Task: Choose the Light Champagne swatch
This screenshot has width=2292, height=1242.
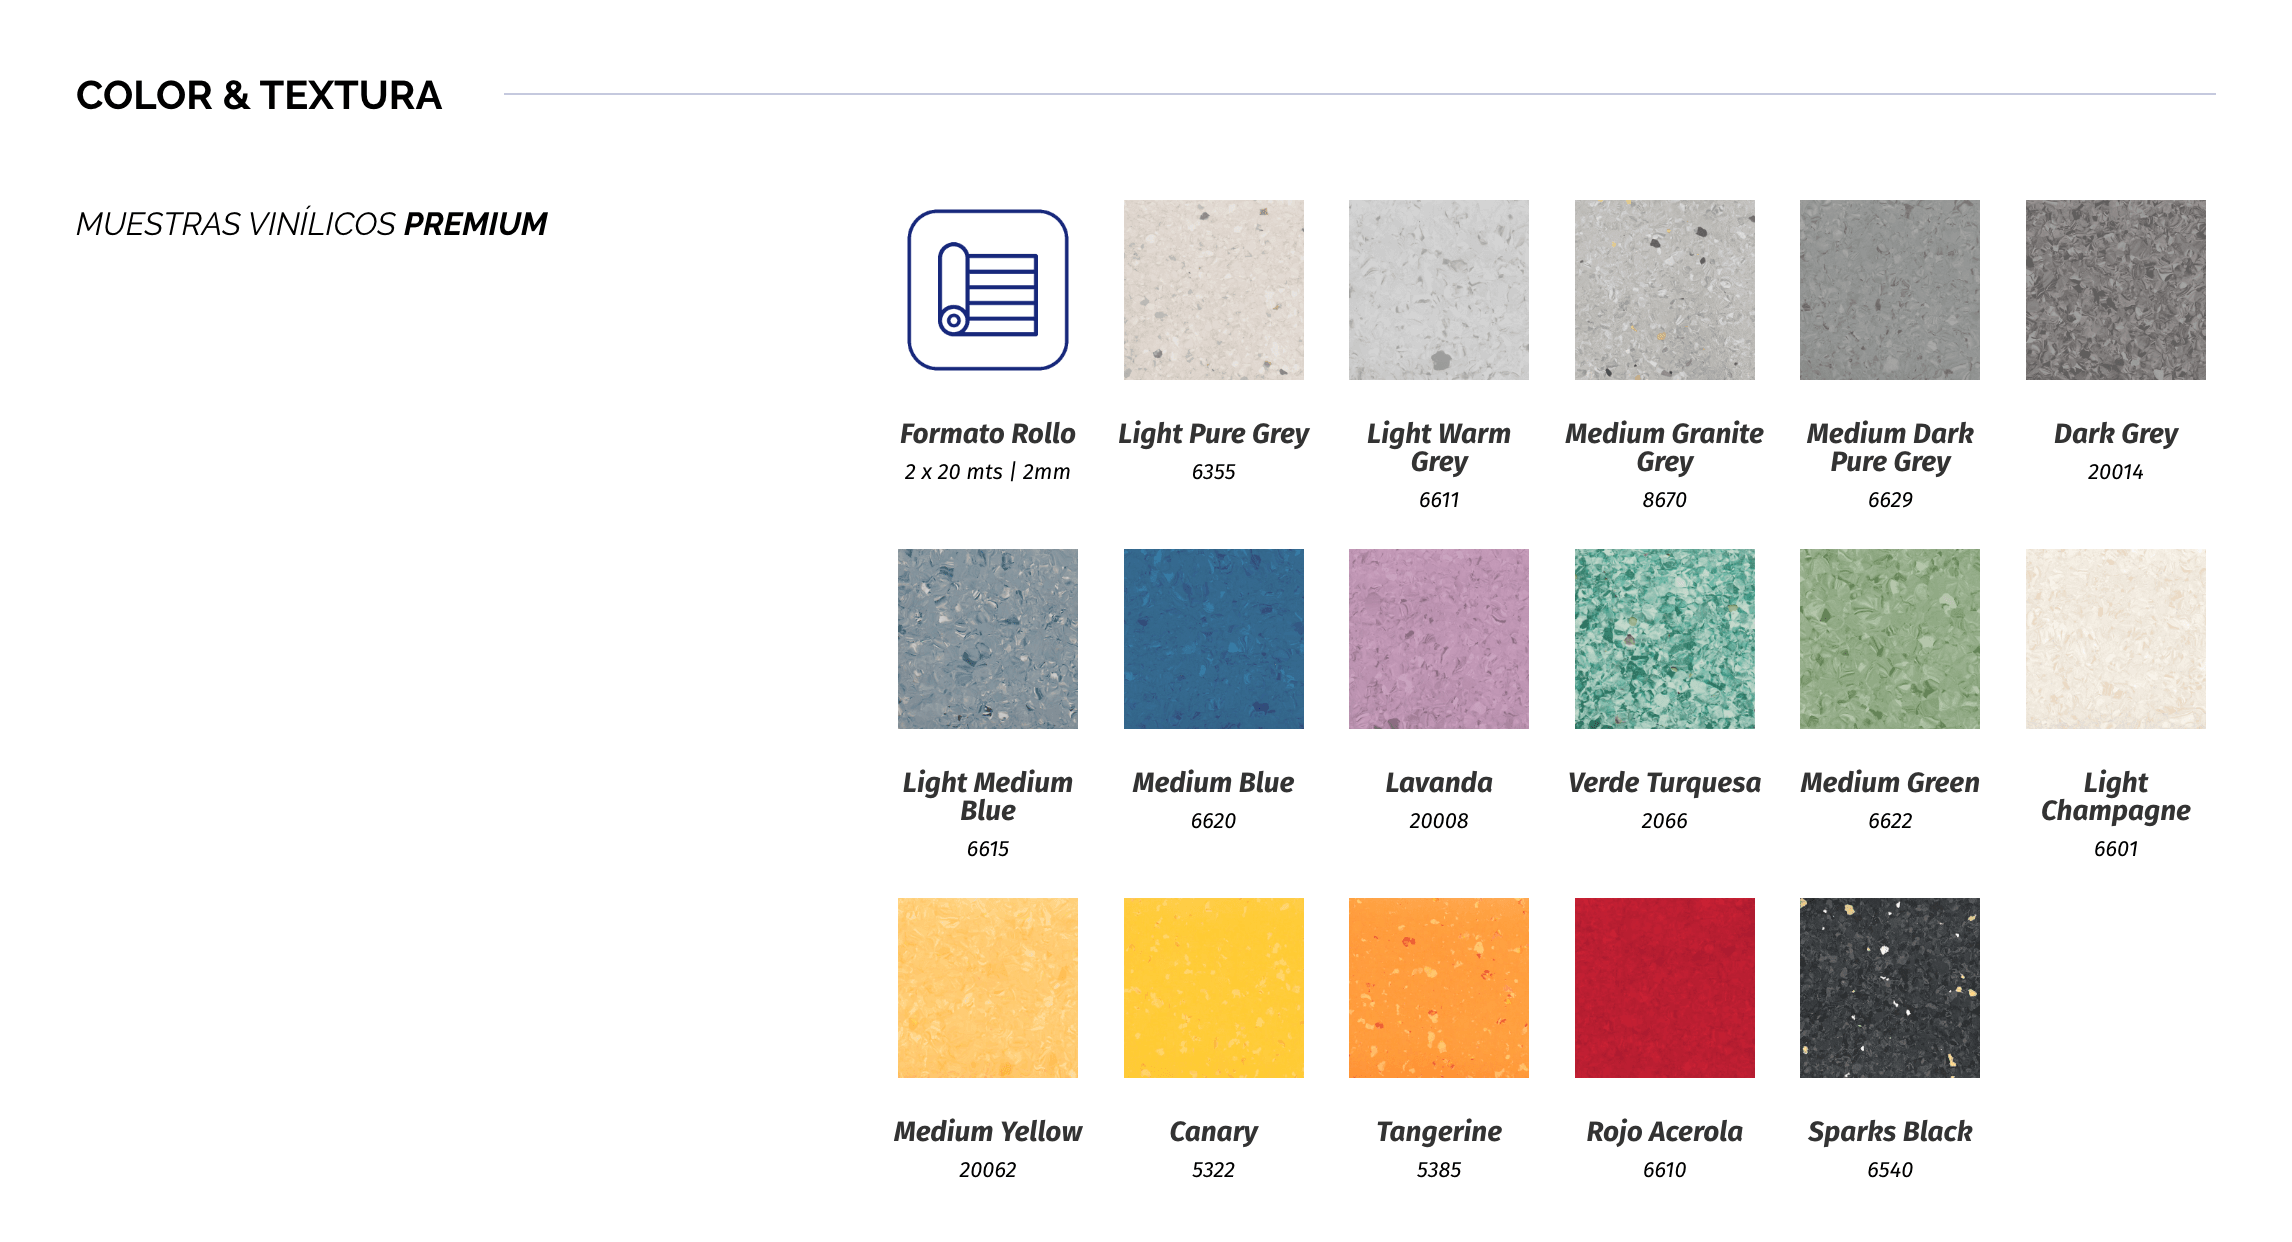Action: click(x=2115, y=638)
